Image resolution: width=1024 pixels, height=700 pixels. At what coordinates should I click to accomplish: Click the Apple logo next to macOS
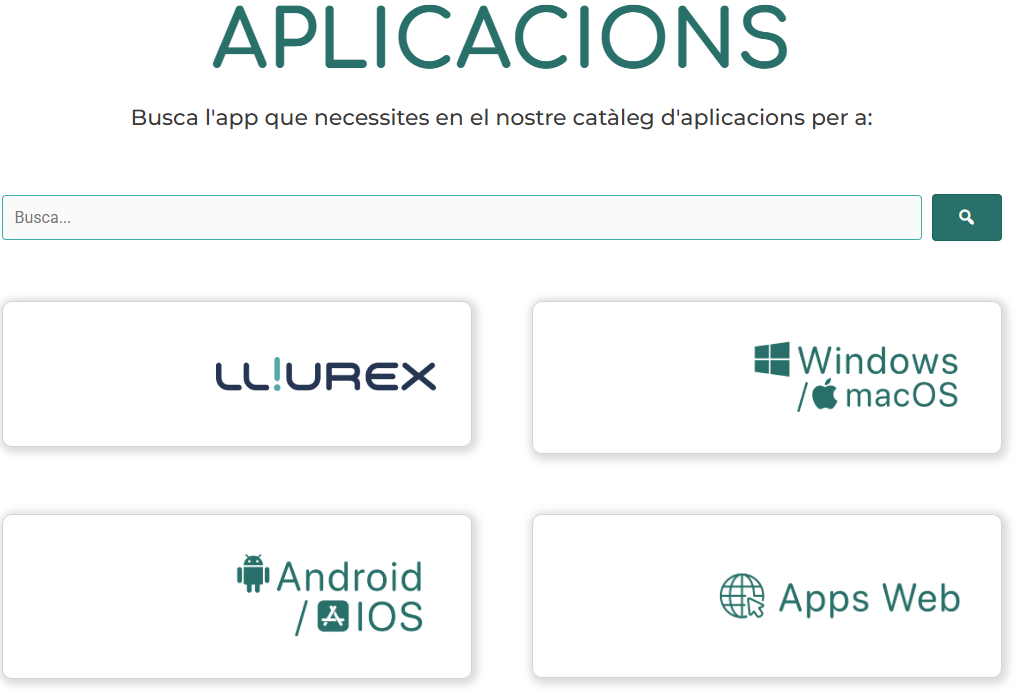click(824, 395)
